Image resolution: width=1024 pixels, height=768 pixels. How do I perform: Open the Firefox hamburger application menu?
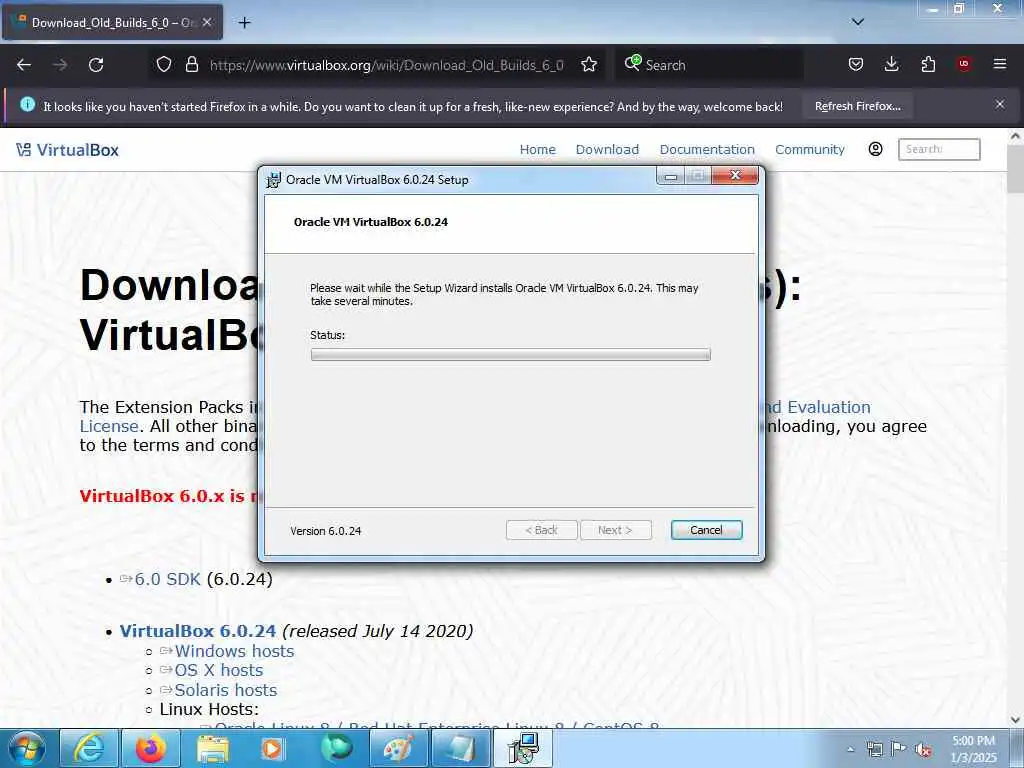[x=999, y=64]
